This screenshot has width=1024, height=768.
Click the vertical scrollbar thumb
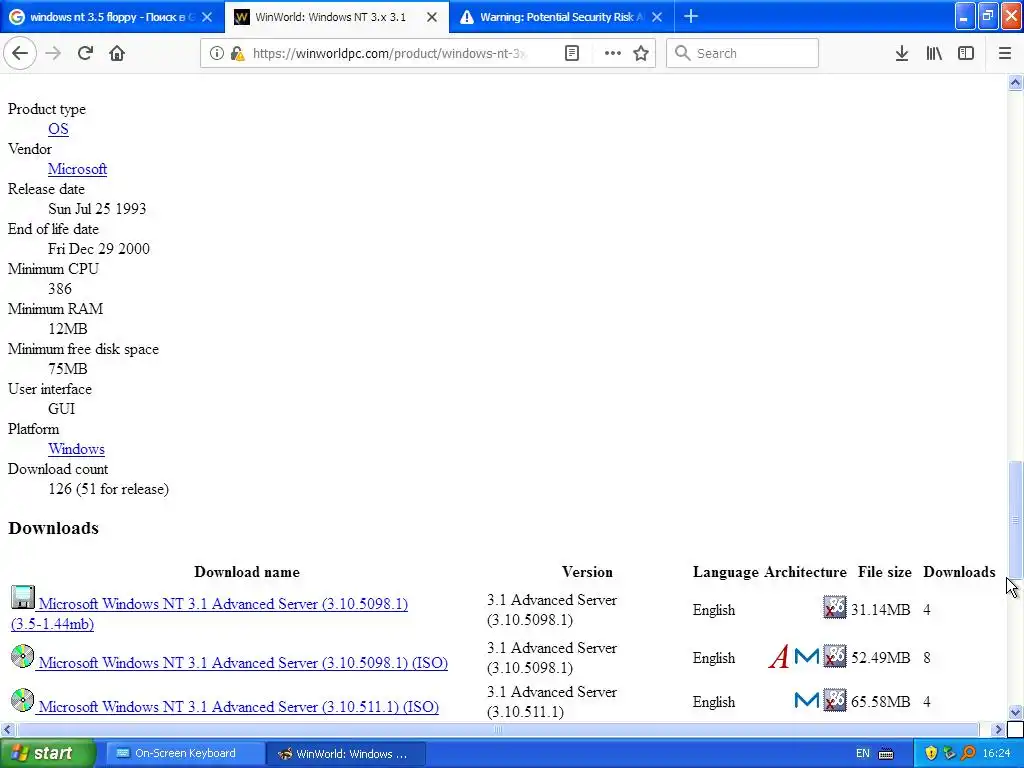pyautogui.click(x=1015, y=519)
